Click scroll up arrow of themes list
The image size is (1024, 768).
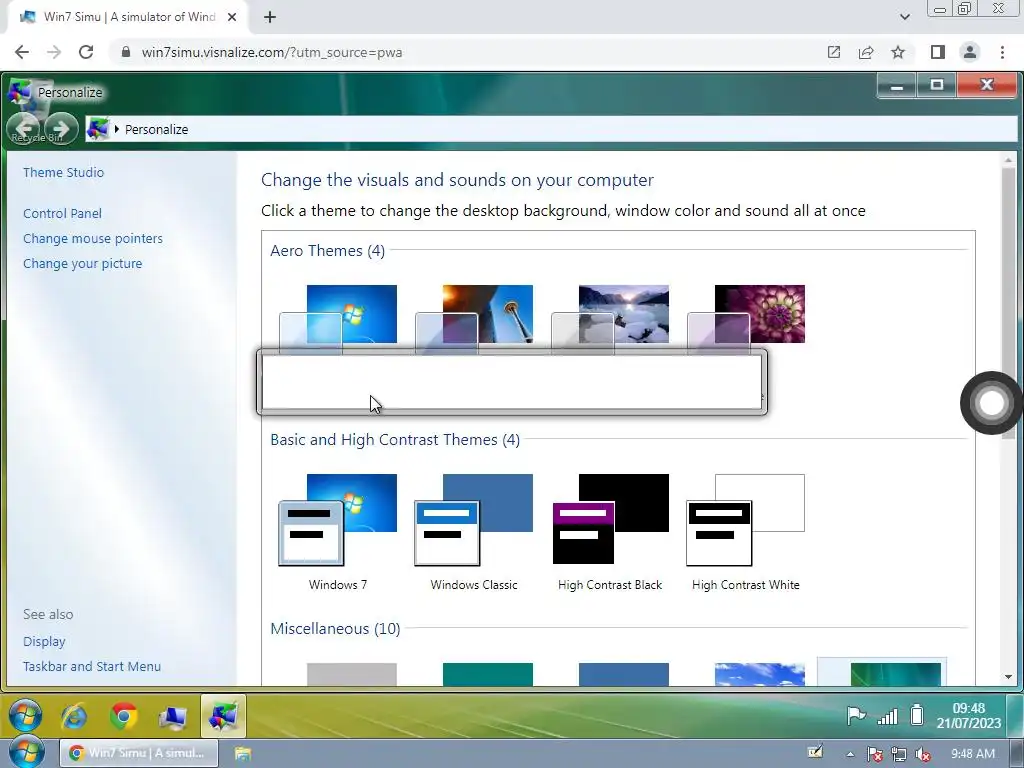click(x=1008, y=160)
